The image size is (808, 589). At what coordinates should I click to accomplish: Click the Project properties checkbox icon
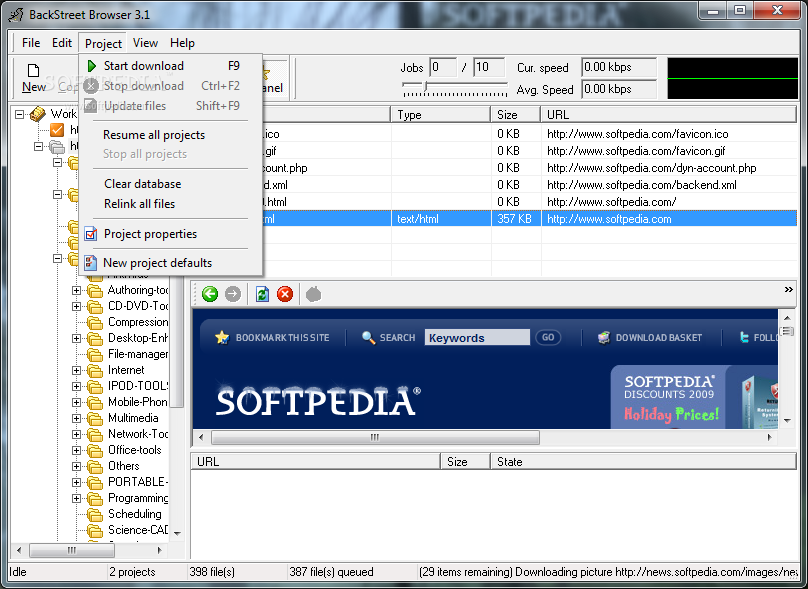coord(91,234)
